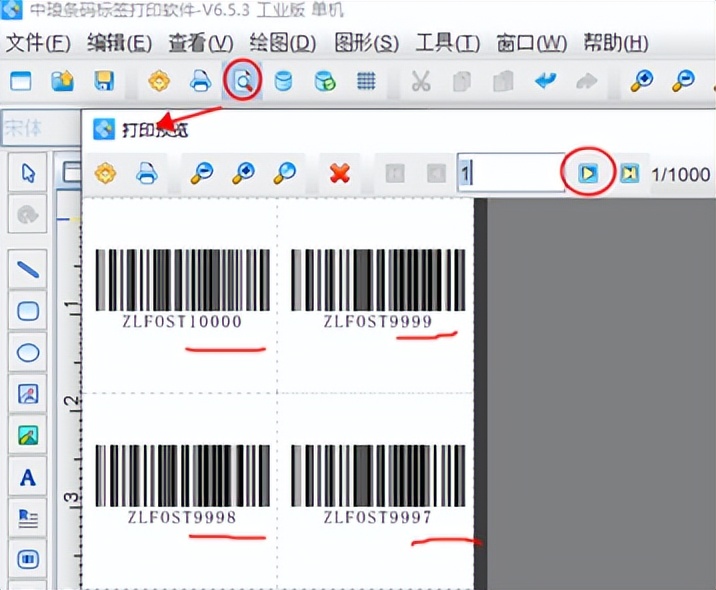Viewport: 716px width, 590px height.
Task: Click the scissors cut icon
Action: pos(421,82)
